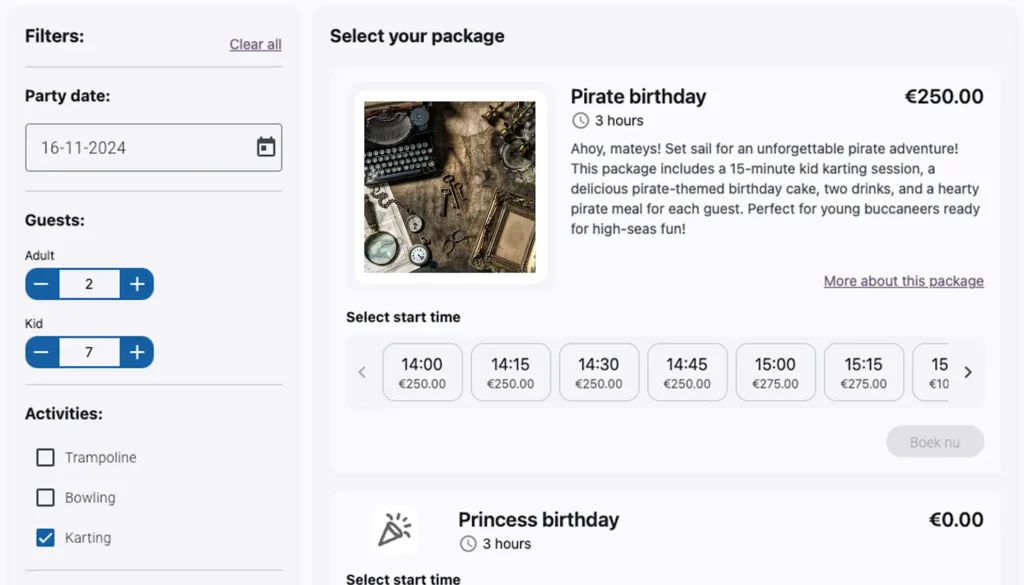Uncheck the Karting activity filter
Screen dimensions: 1024x585
(45, 538)
